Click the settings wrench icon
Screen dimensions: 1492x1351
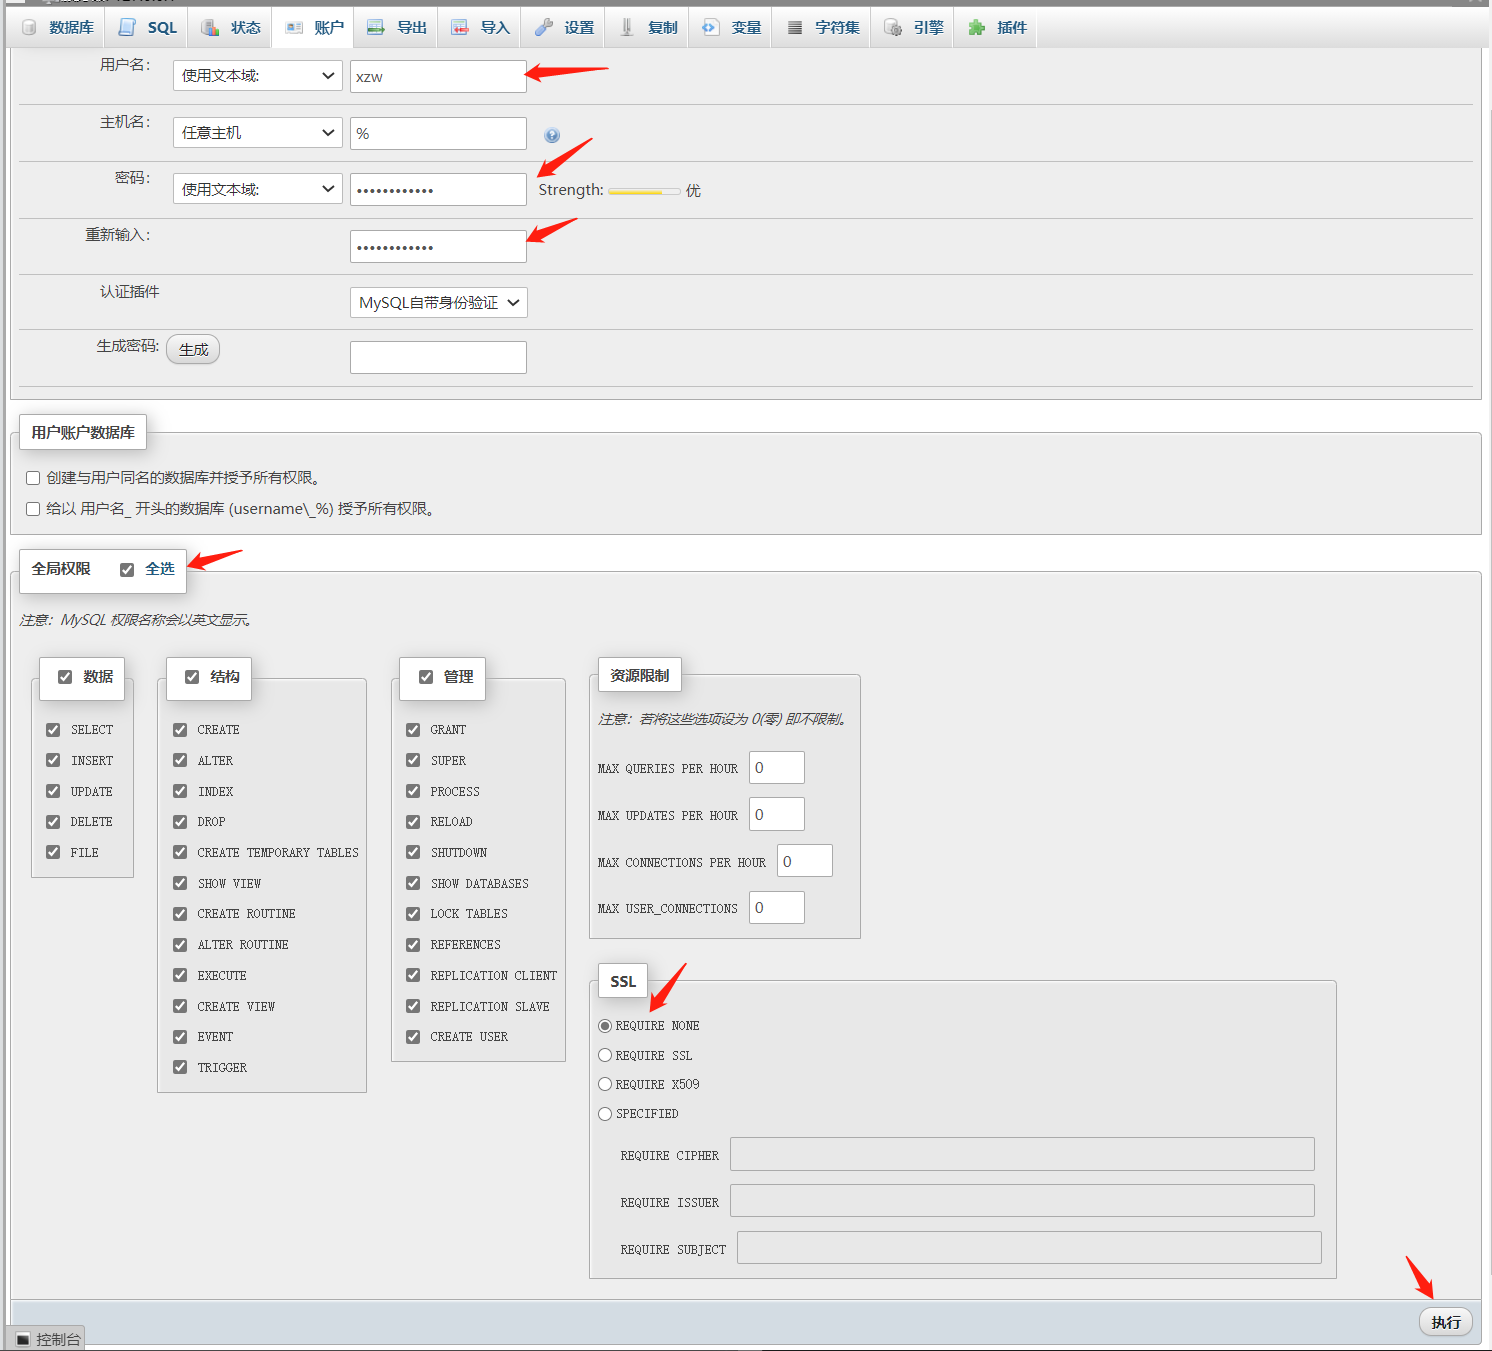point(543,28)
